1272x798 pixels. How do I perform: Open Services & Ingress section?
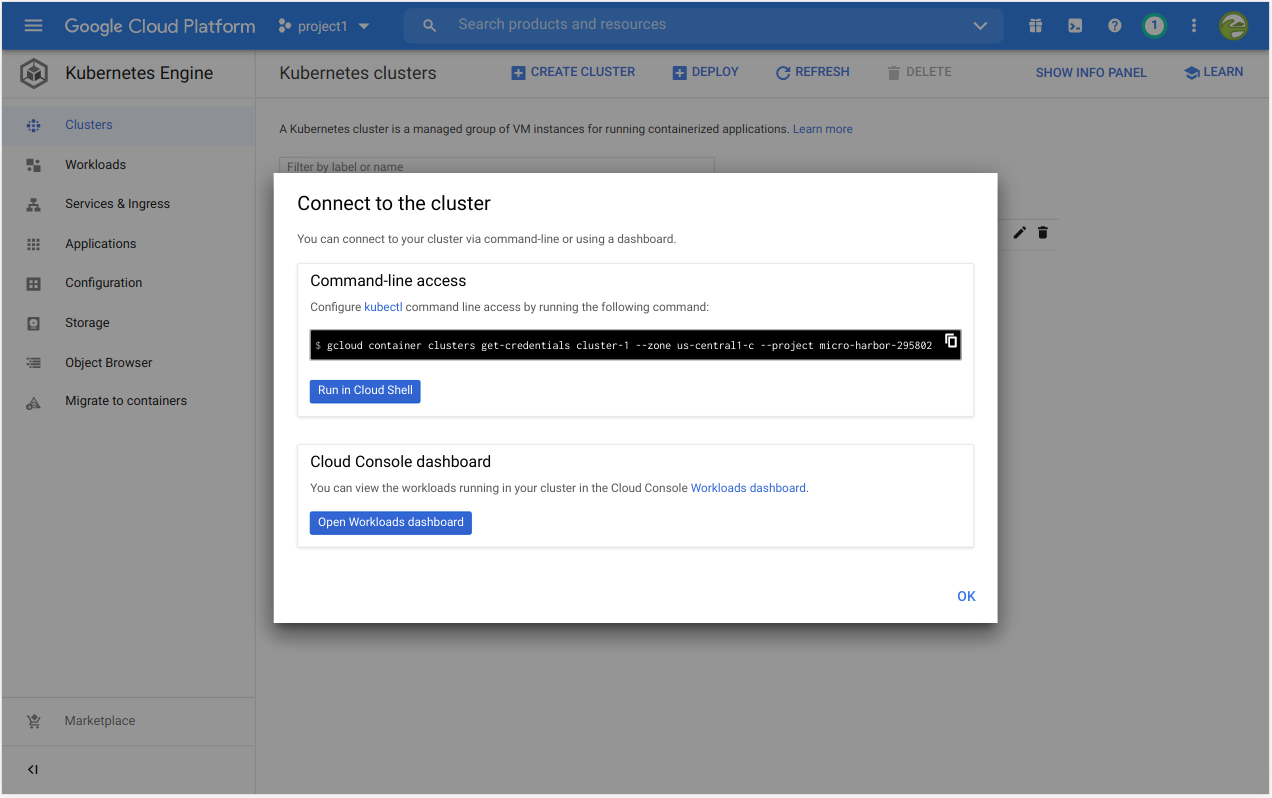pyautogui.click(x=117, y=204)
